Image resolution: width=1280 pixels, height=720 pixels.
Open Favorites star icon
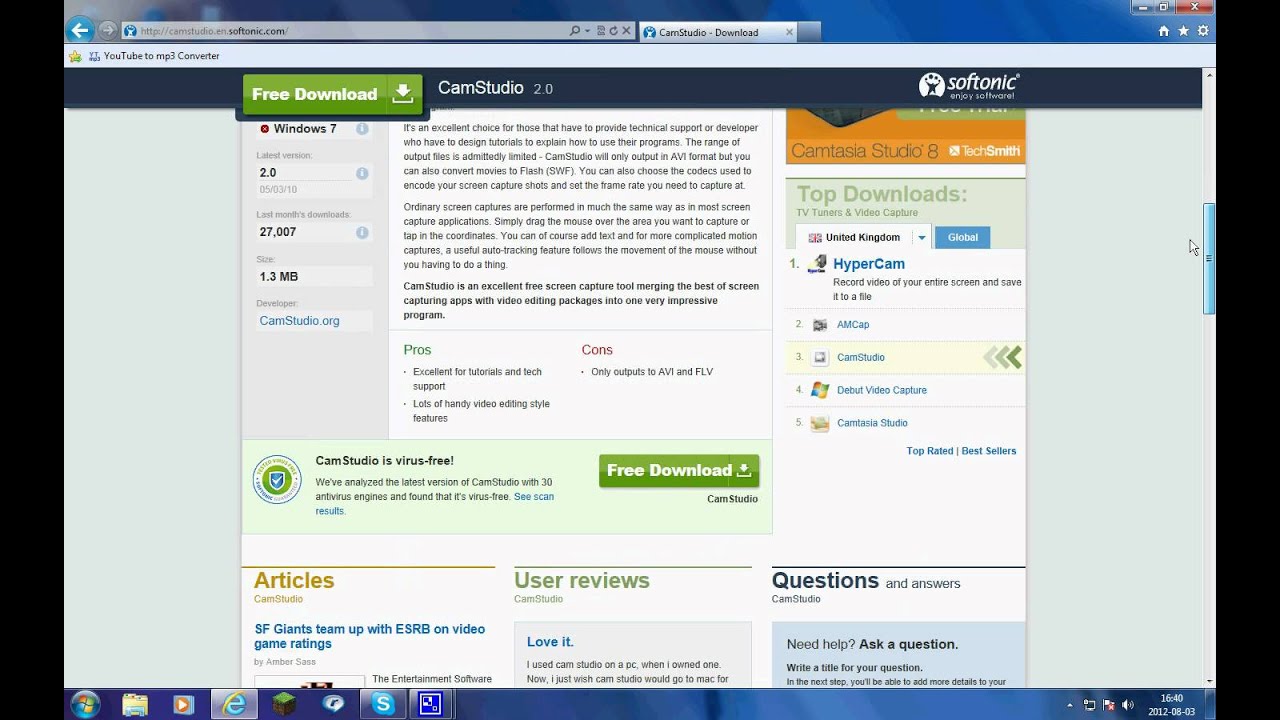pyautogui.click(x=1183, y=31)
